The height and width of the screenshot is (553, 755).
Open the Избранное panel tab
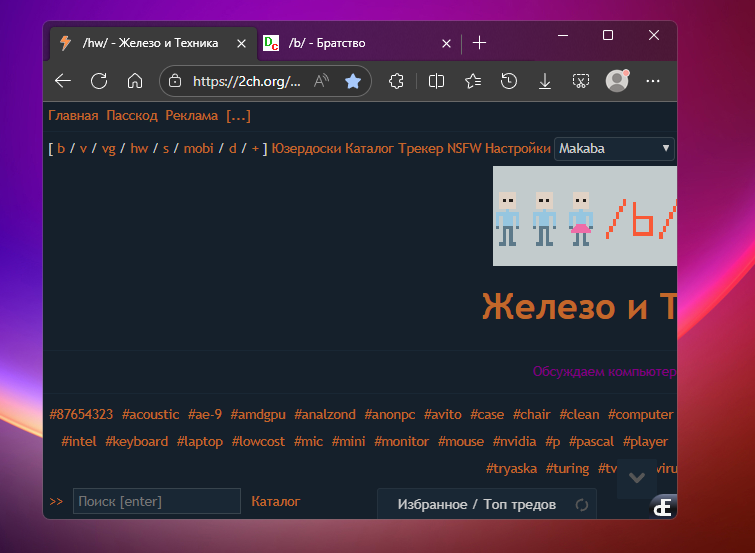click(432, 504)
